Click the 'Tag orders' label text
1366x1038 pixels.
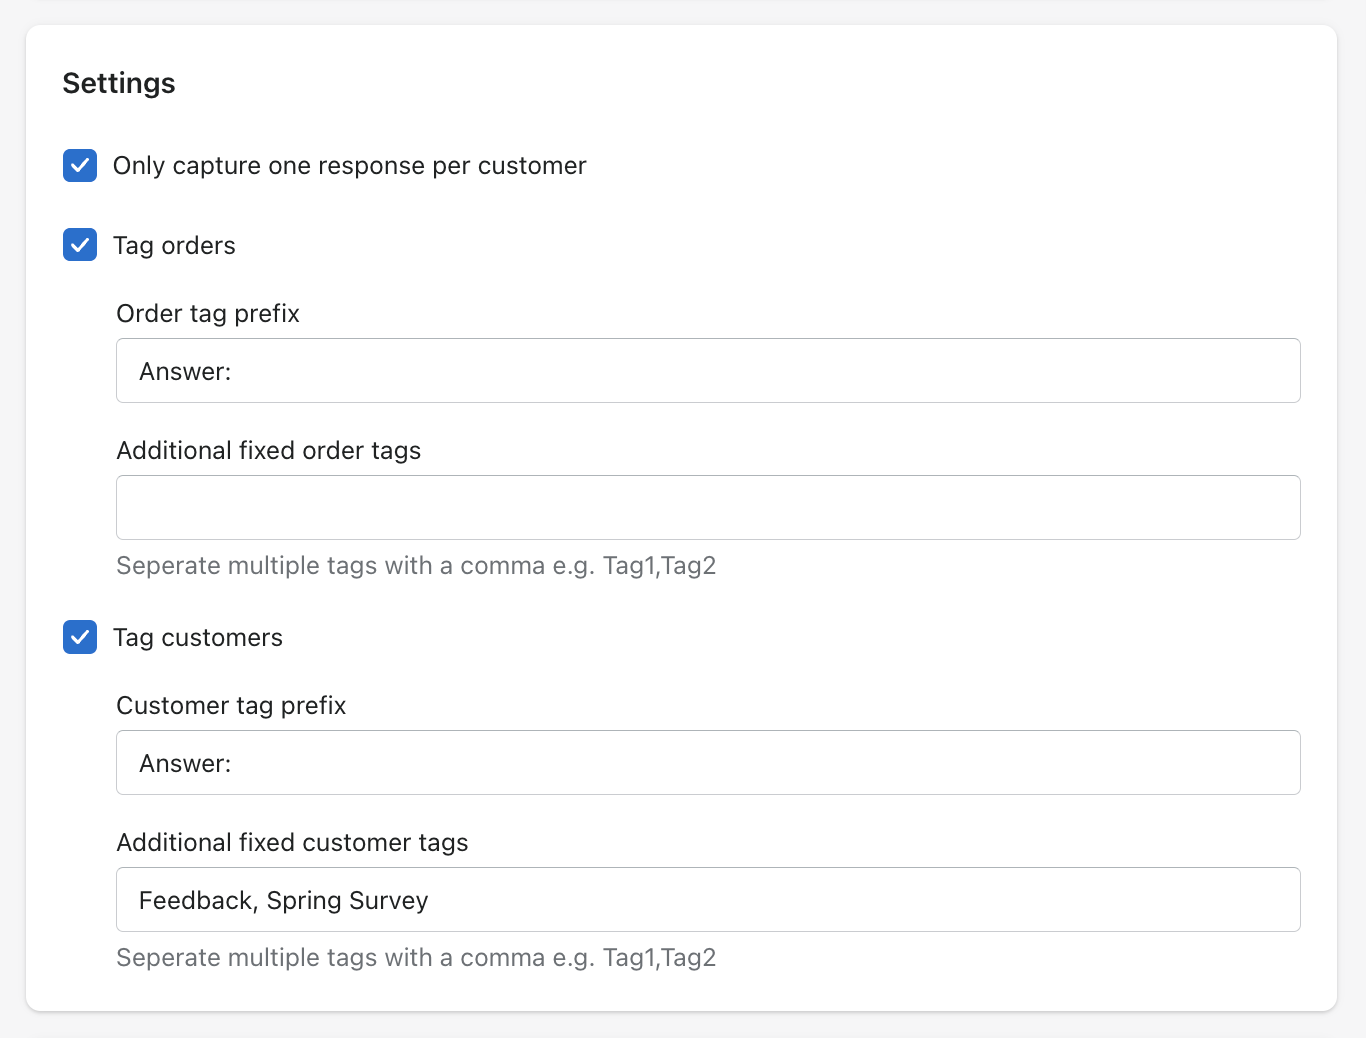[x=174, y=246]
